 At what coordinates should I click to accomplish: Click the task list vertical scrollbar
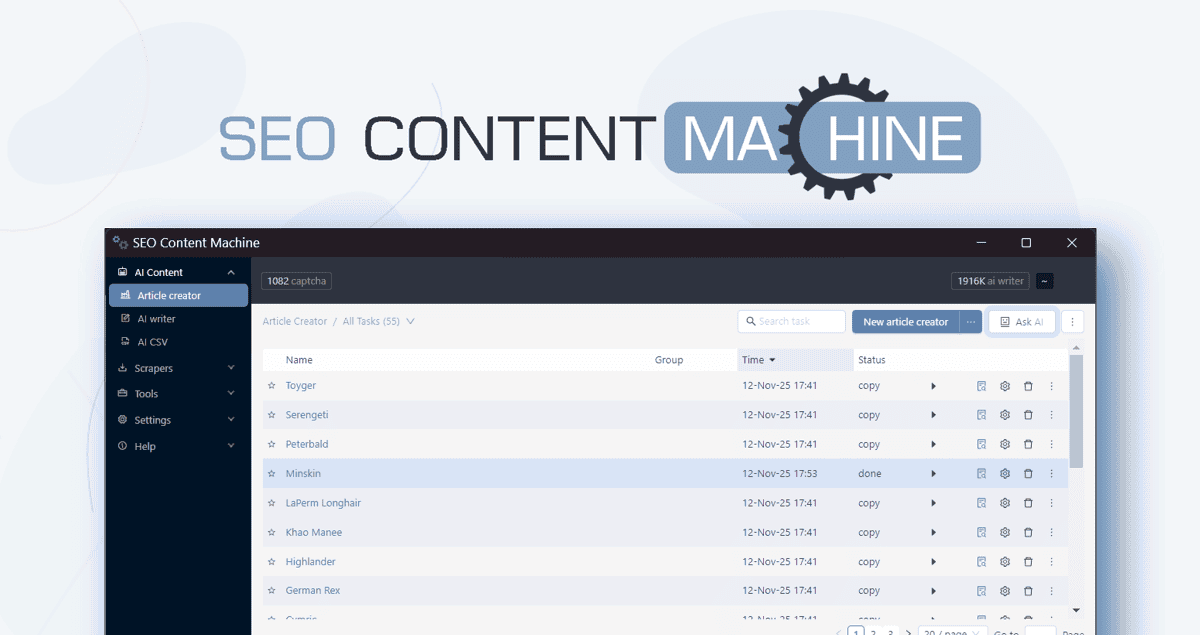click(1076, 412)
